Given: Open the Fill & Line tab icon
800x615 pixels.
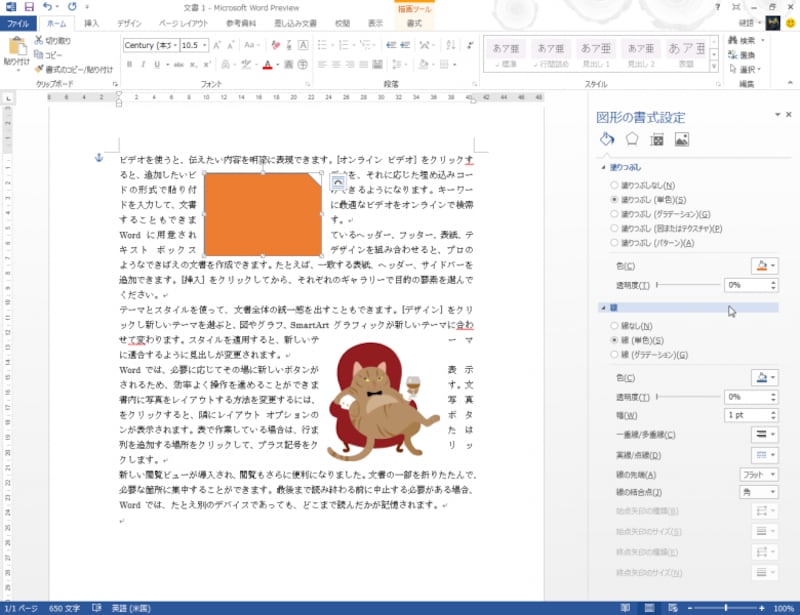Looking at the screenshot, I should tap(606, 139).
